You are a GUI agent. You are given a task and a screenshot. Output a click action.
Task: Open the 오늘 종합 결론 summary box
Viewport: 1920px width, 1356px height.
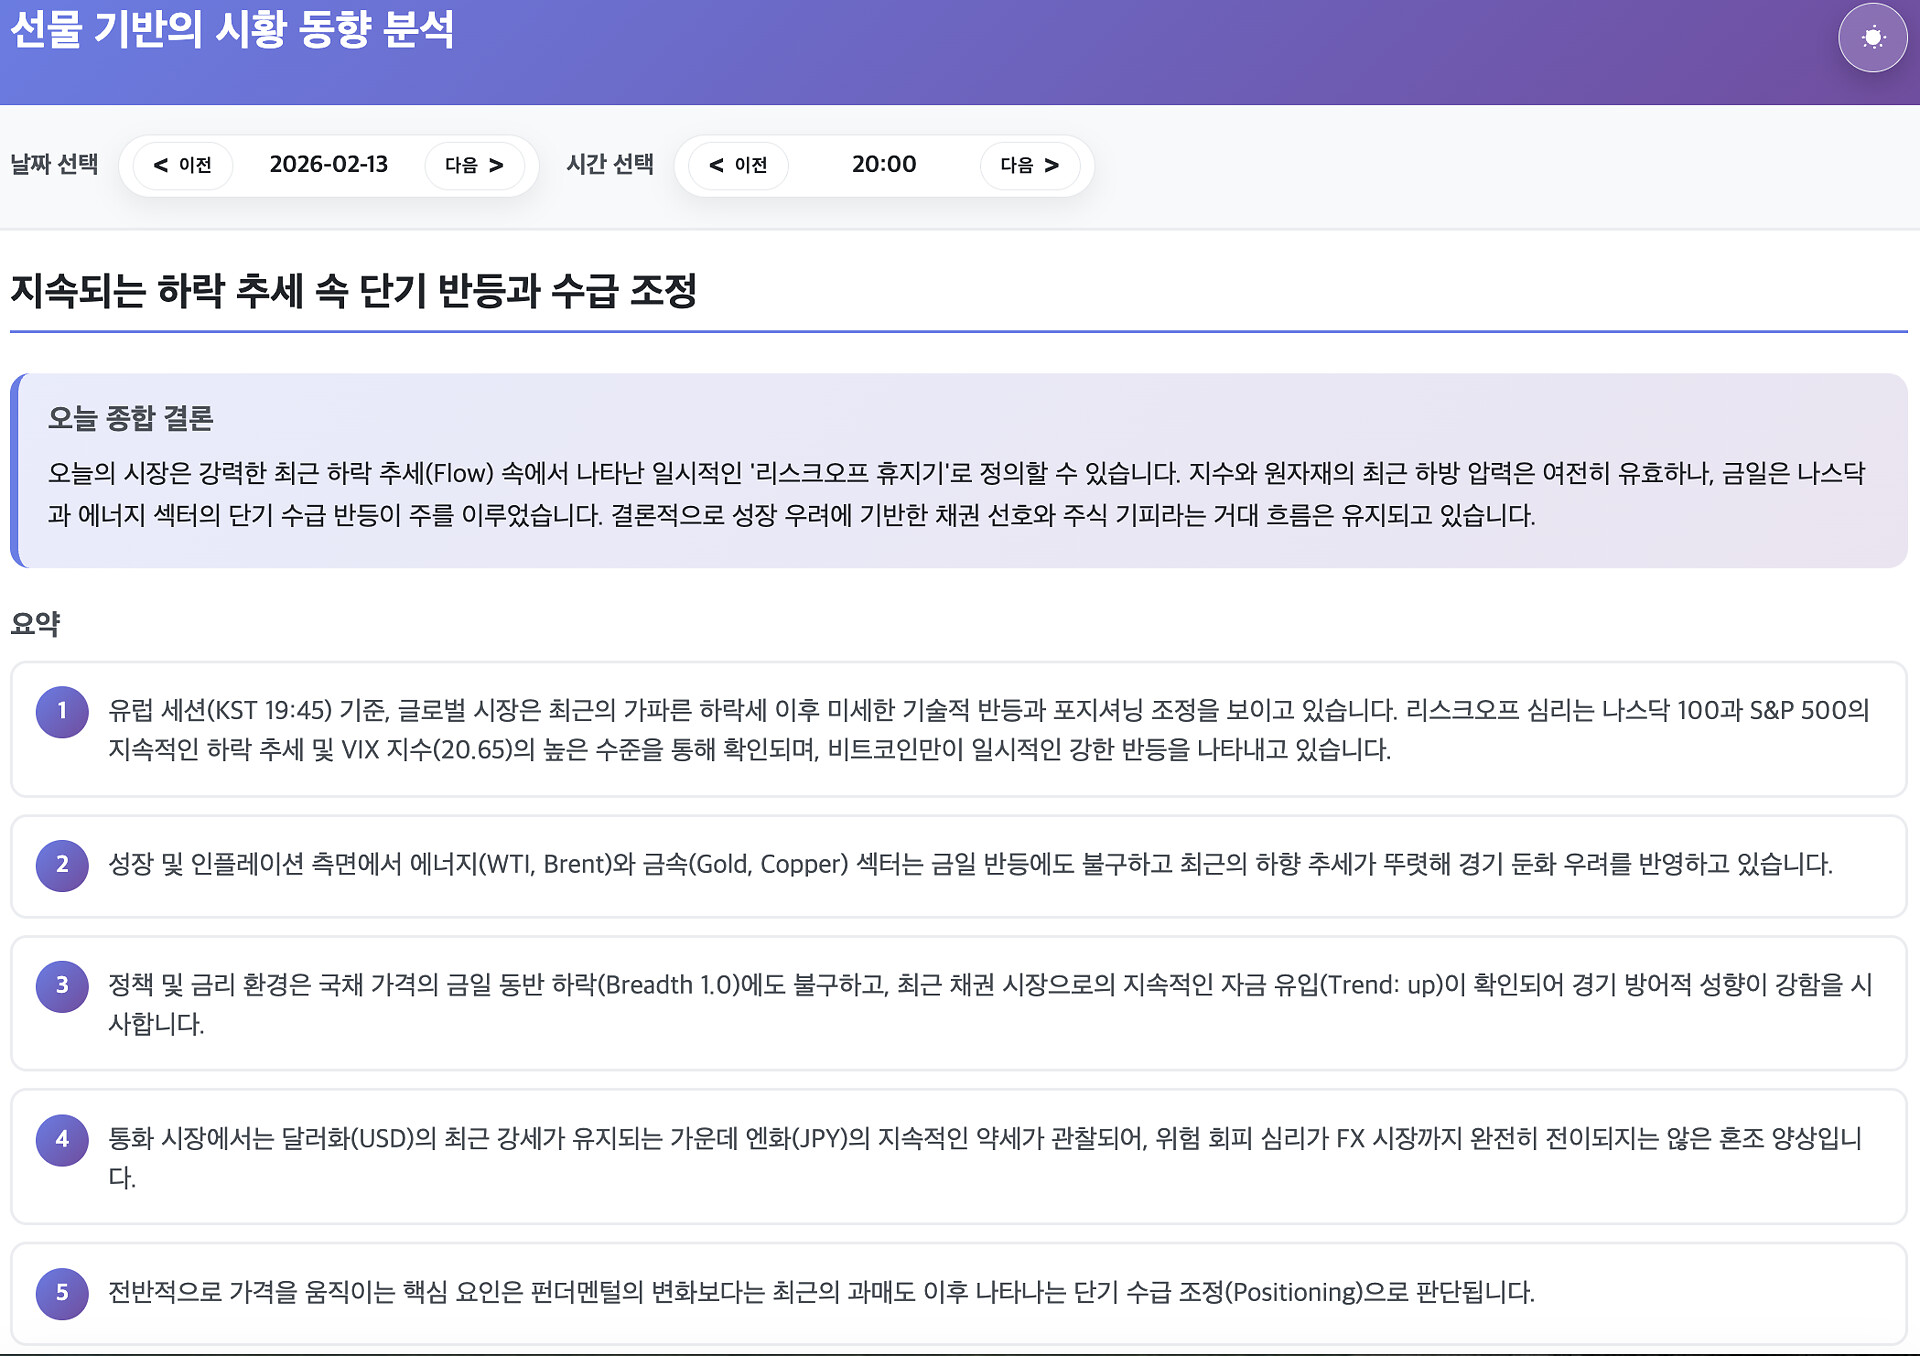pos(960,470)
